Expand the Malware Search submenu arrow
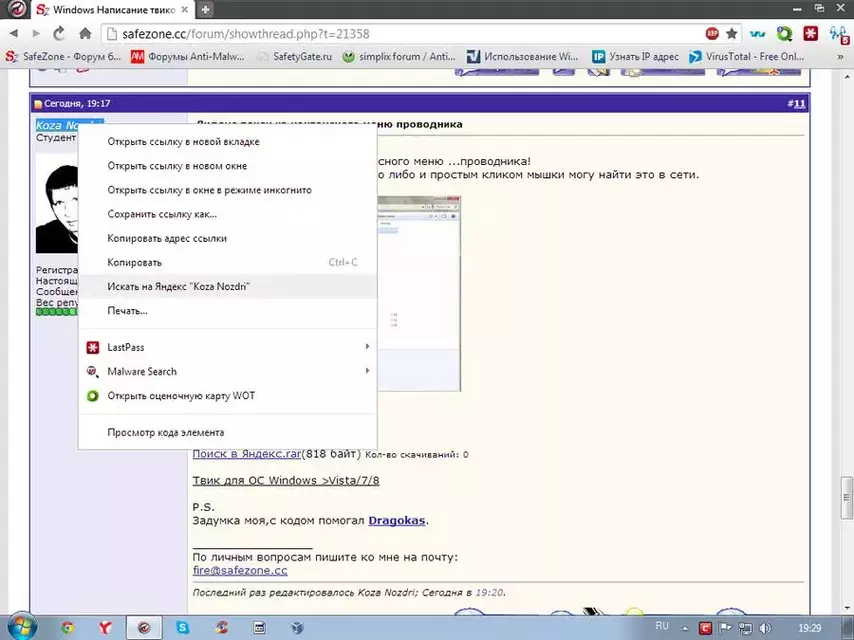The width and height of the screenshot is (854, 640). click(367, 371)
